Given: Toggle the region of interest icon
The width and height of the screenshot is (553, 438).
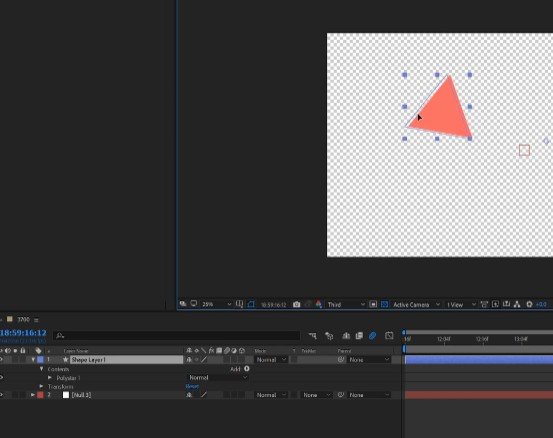Looking at the screenshot, I should pos(373,304).
